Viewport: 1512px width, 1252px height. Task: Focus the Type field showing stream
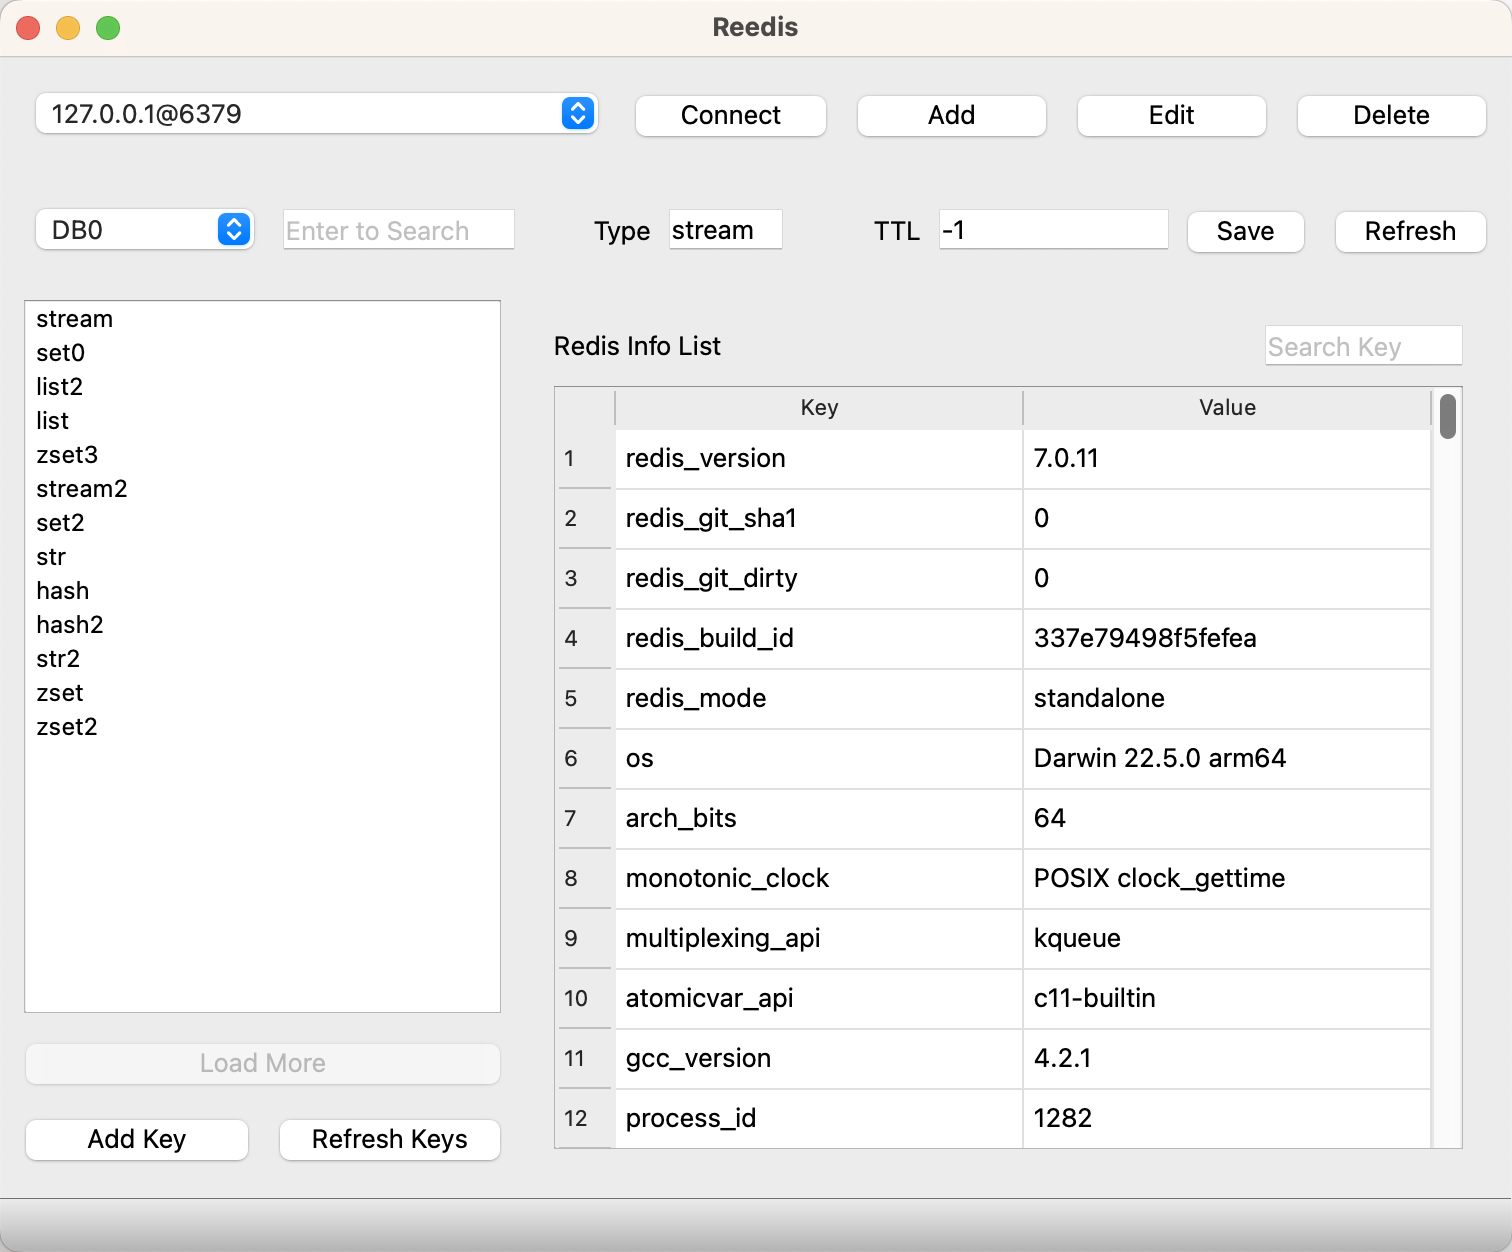pos(726,230)
